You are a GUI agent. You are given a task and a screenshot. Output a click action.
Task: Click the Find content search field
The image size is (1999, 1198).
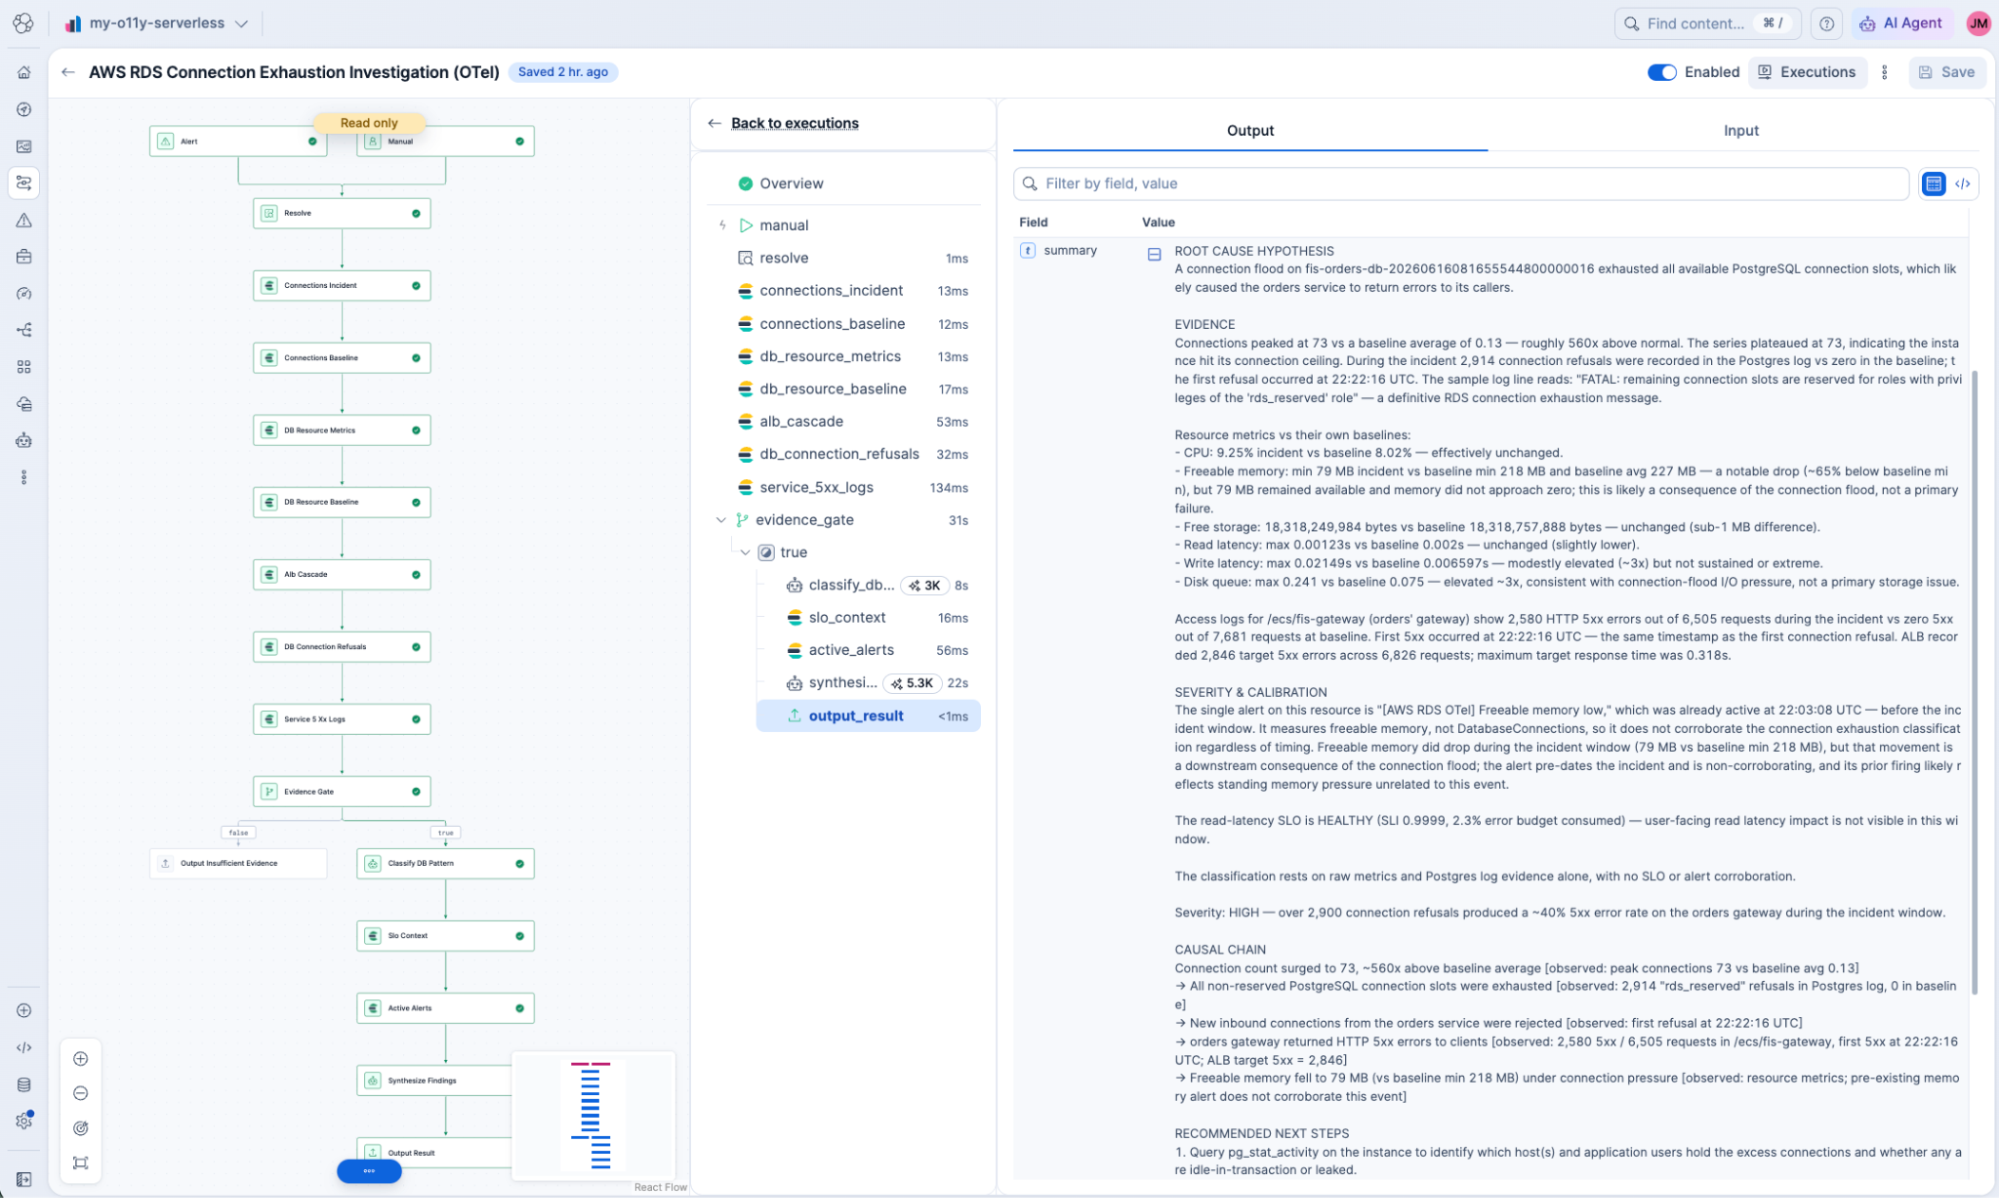1706,23
